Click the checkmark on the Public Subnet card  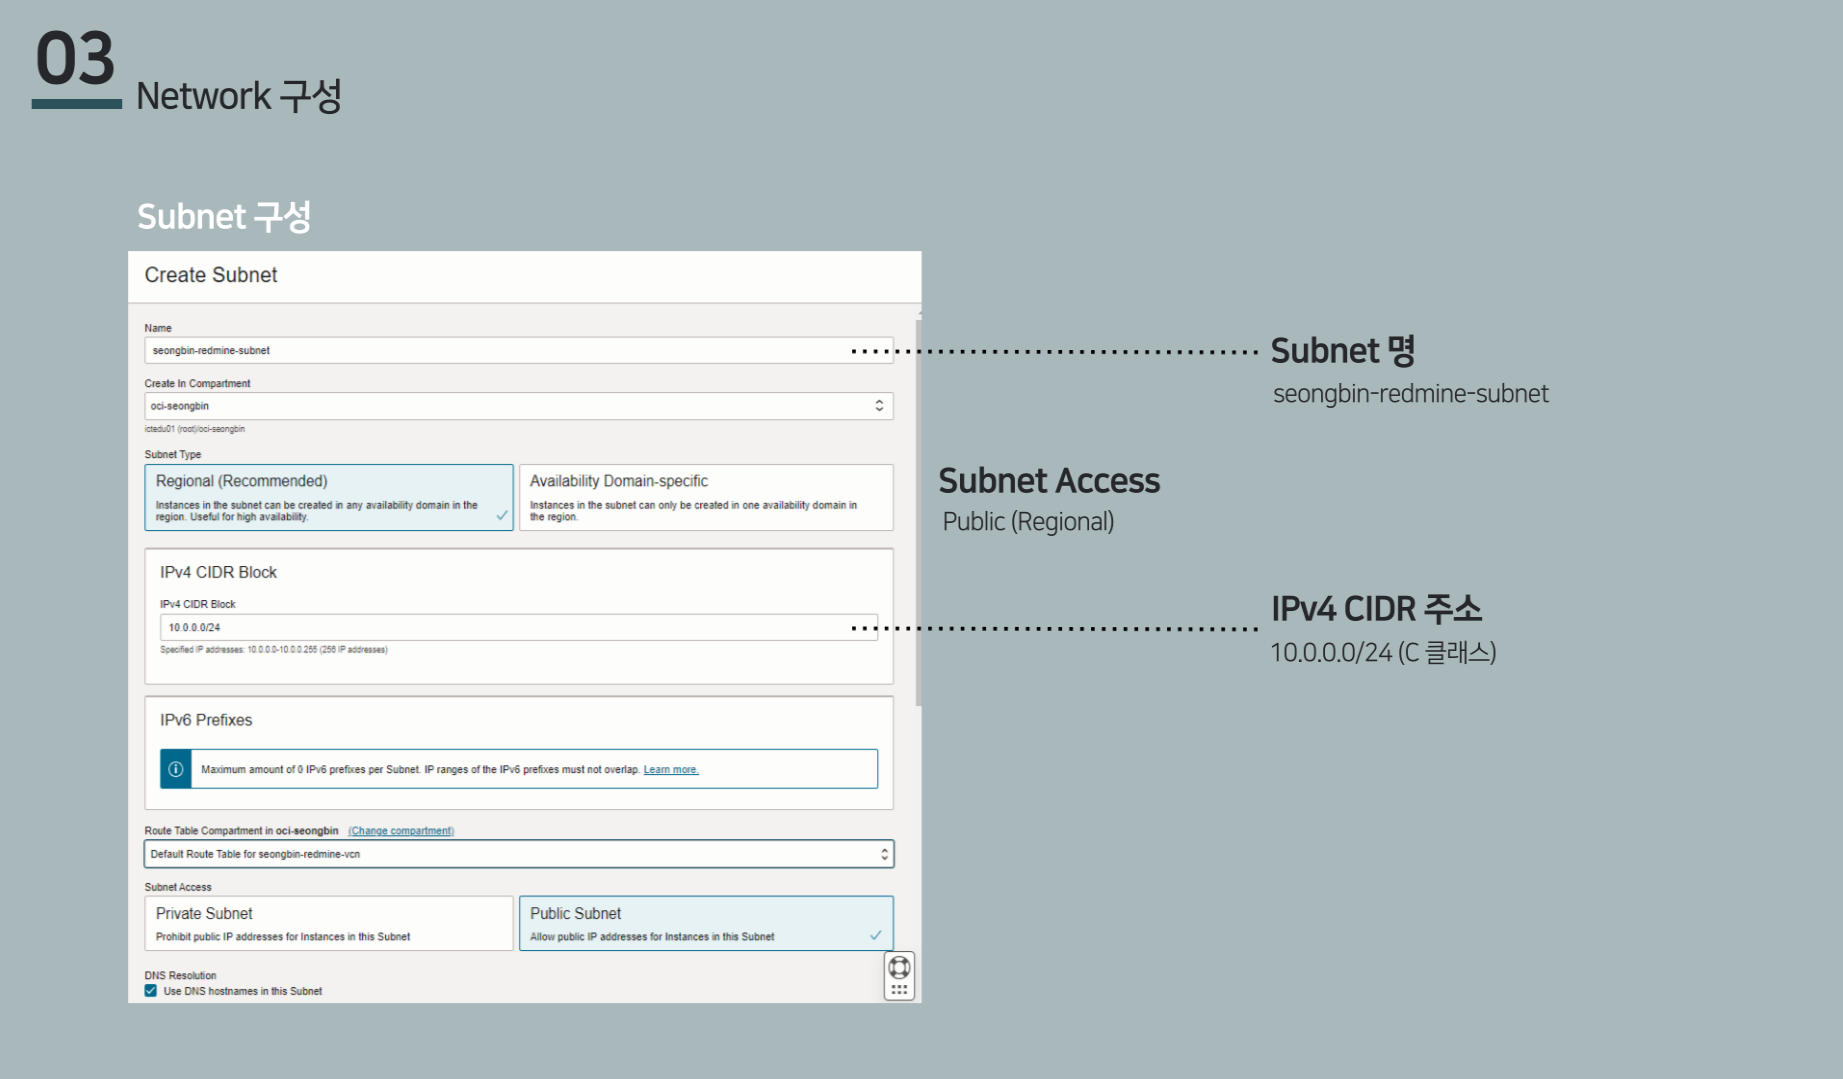point(876,936)
